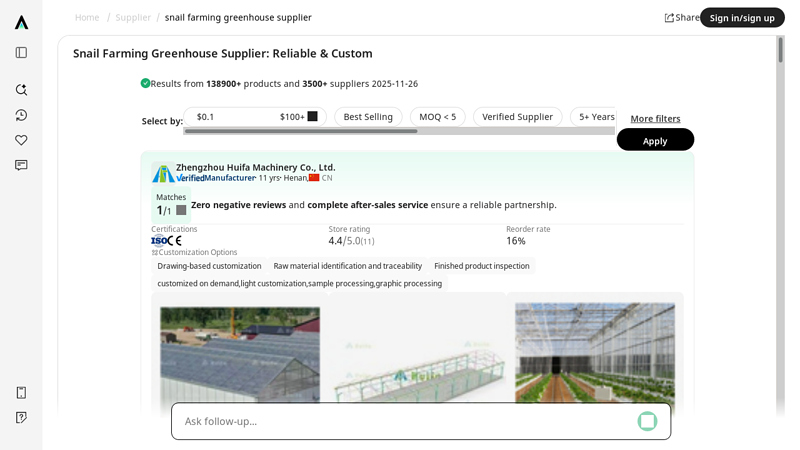Start a new search from sidebar icon
800x450 pixels.
pos(21,90)
